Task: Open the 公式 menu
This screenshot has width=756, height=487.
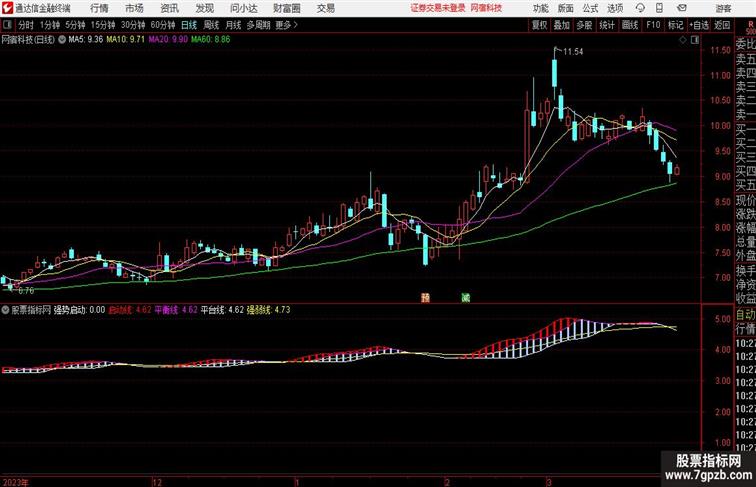Action: (x=590, y=8)
